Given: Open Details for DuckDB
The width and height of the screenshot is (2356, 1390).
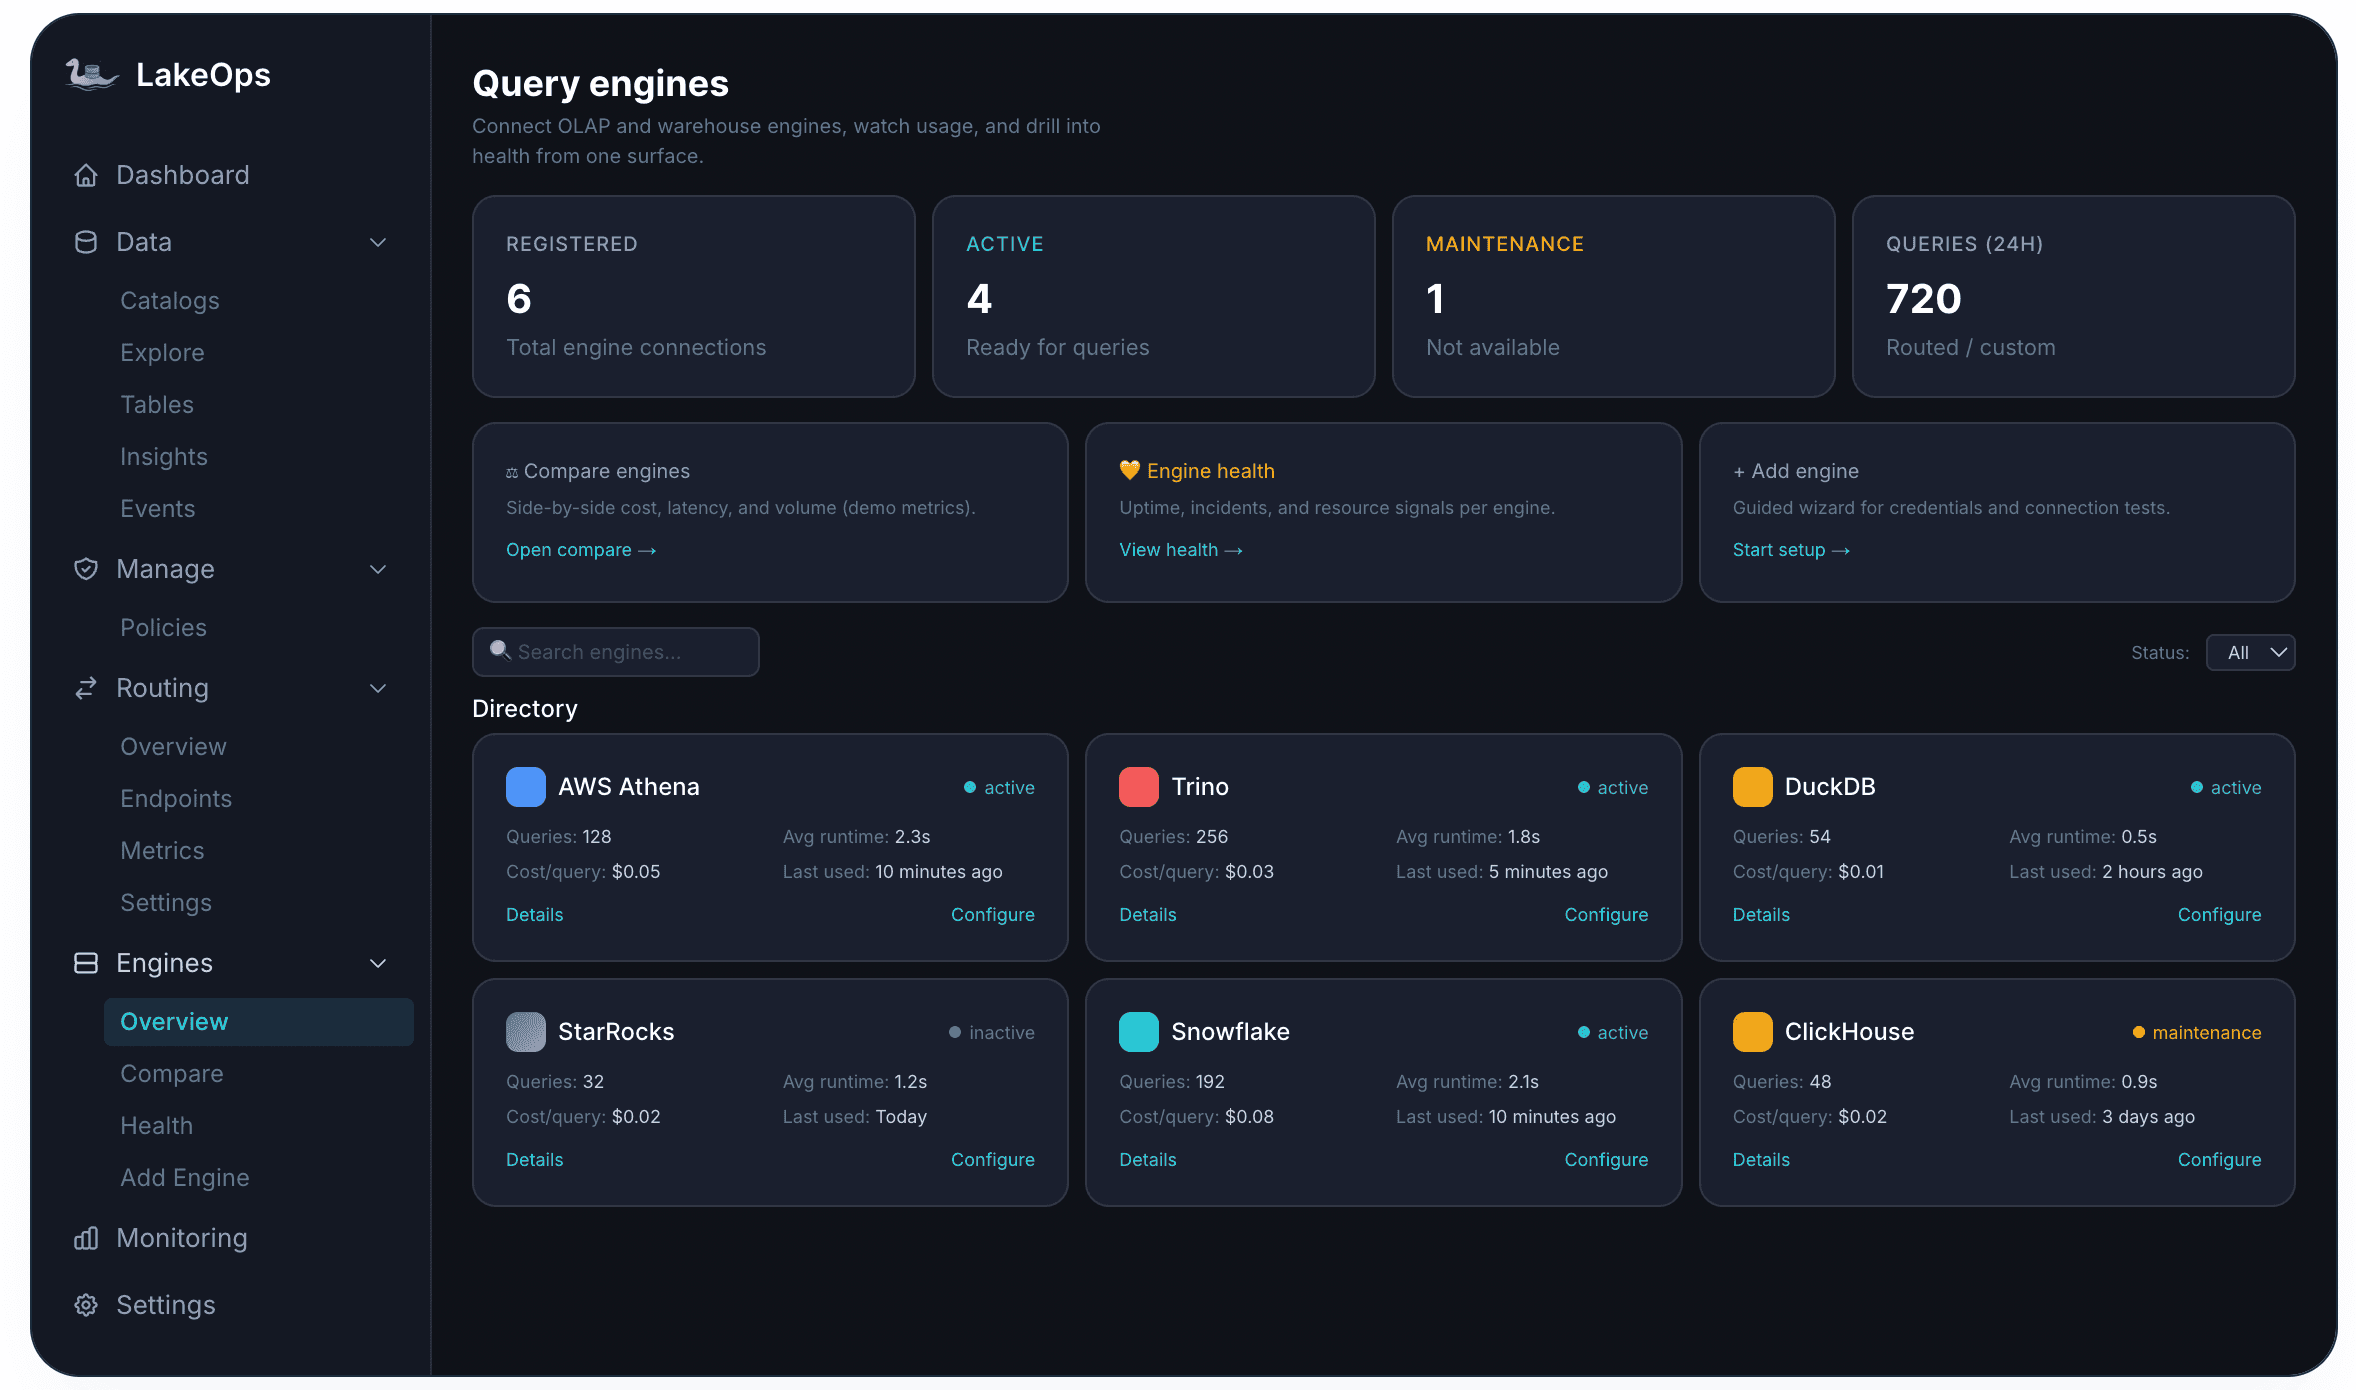Looking at the screenshot, I should tap(1761, 915).
